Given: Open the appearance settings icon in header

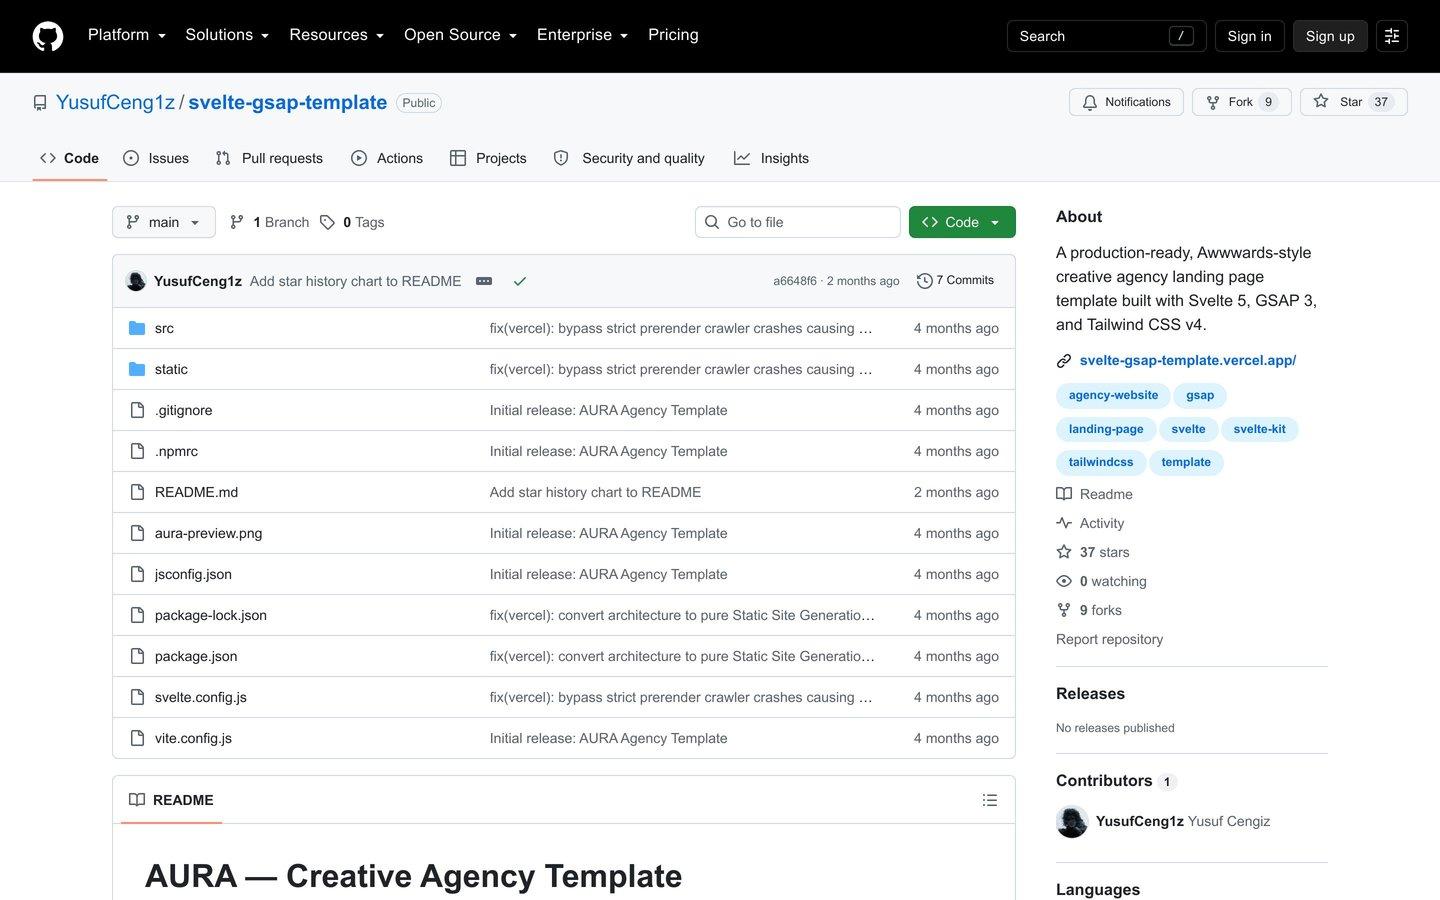Looking at the screenshot, I should 1392,36.
